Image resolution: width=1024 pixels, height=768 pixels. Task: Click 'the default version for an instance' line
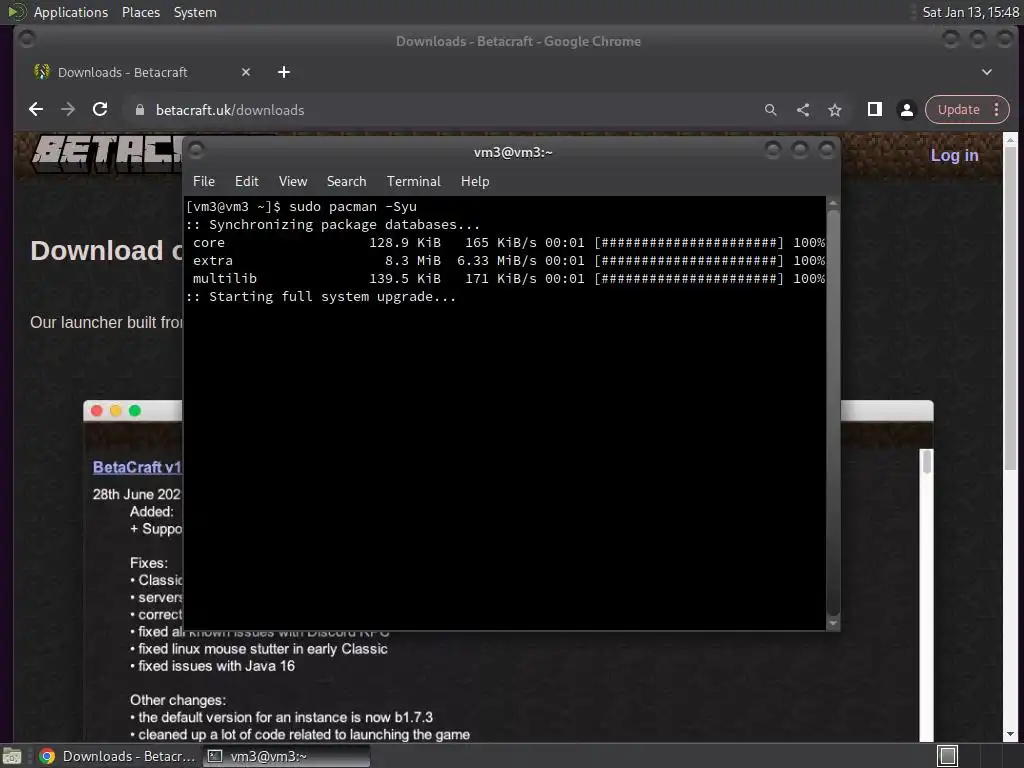pos(285,717)
